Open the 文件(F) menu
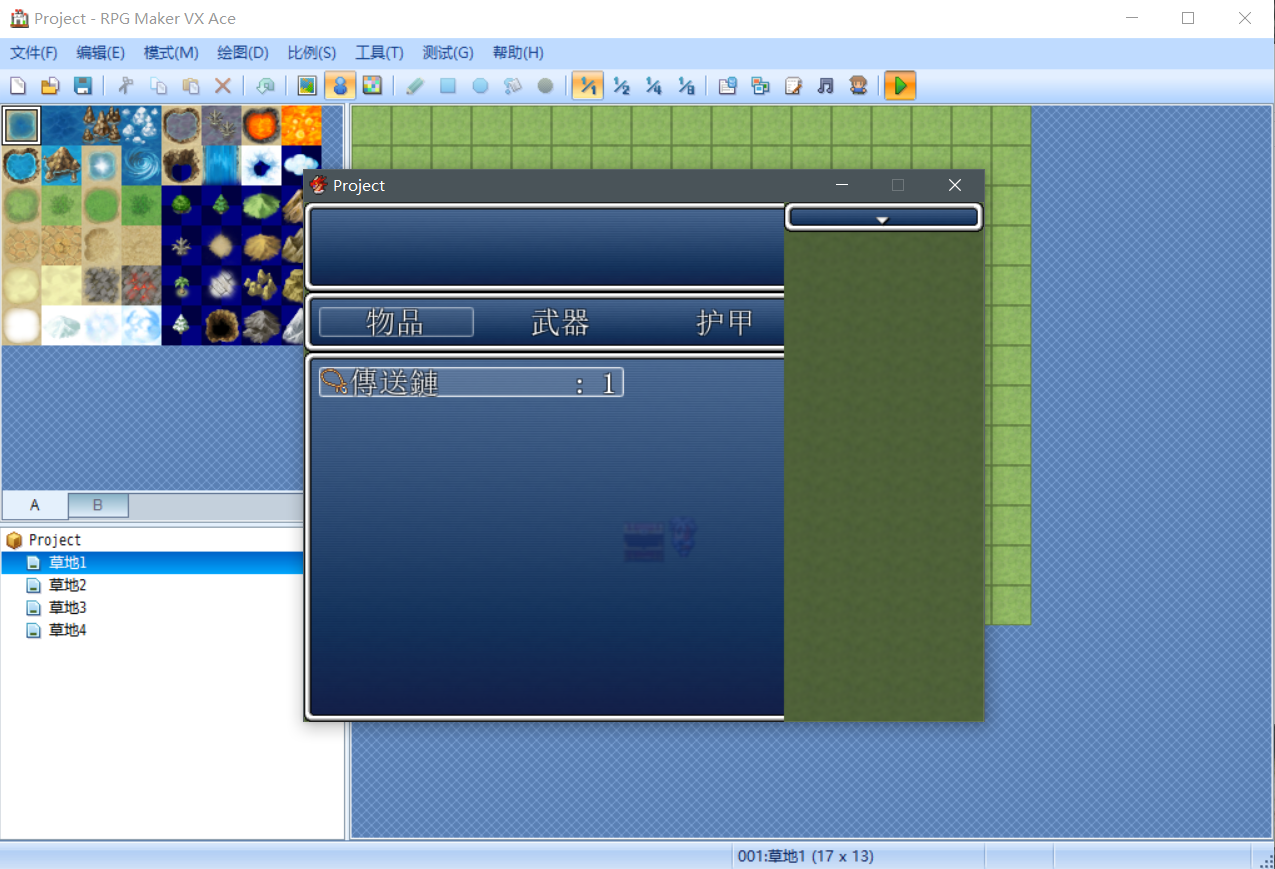The image size is (1275, 869). point(34,53)
